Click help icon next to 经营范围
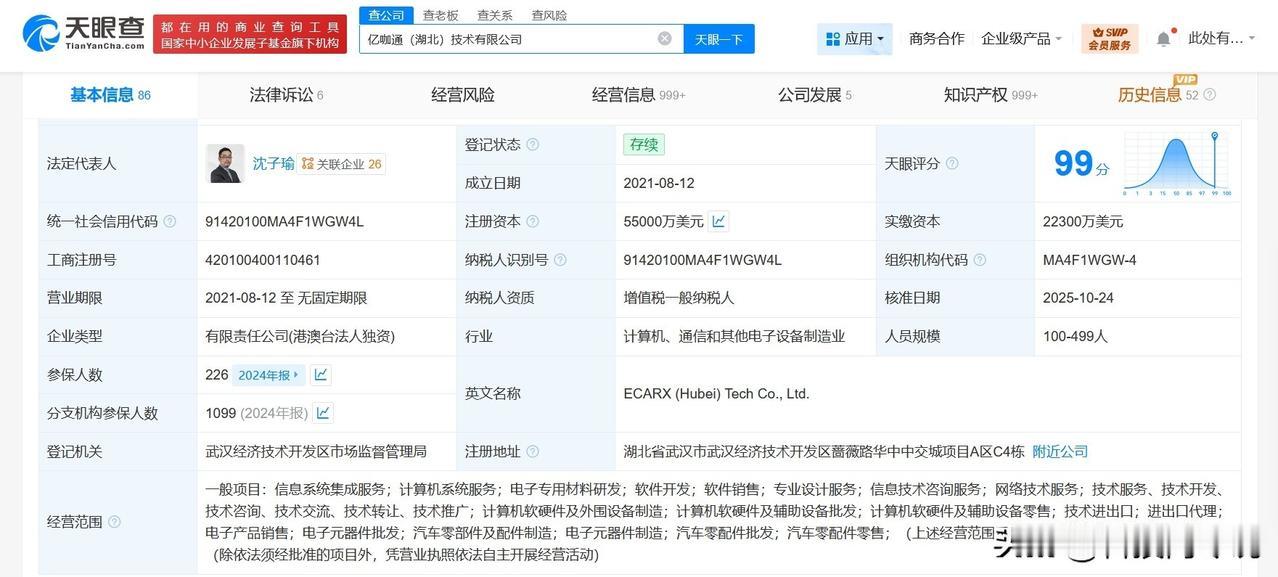Screen dimensions: 1278x577 tap(114, 522)
